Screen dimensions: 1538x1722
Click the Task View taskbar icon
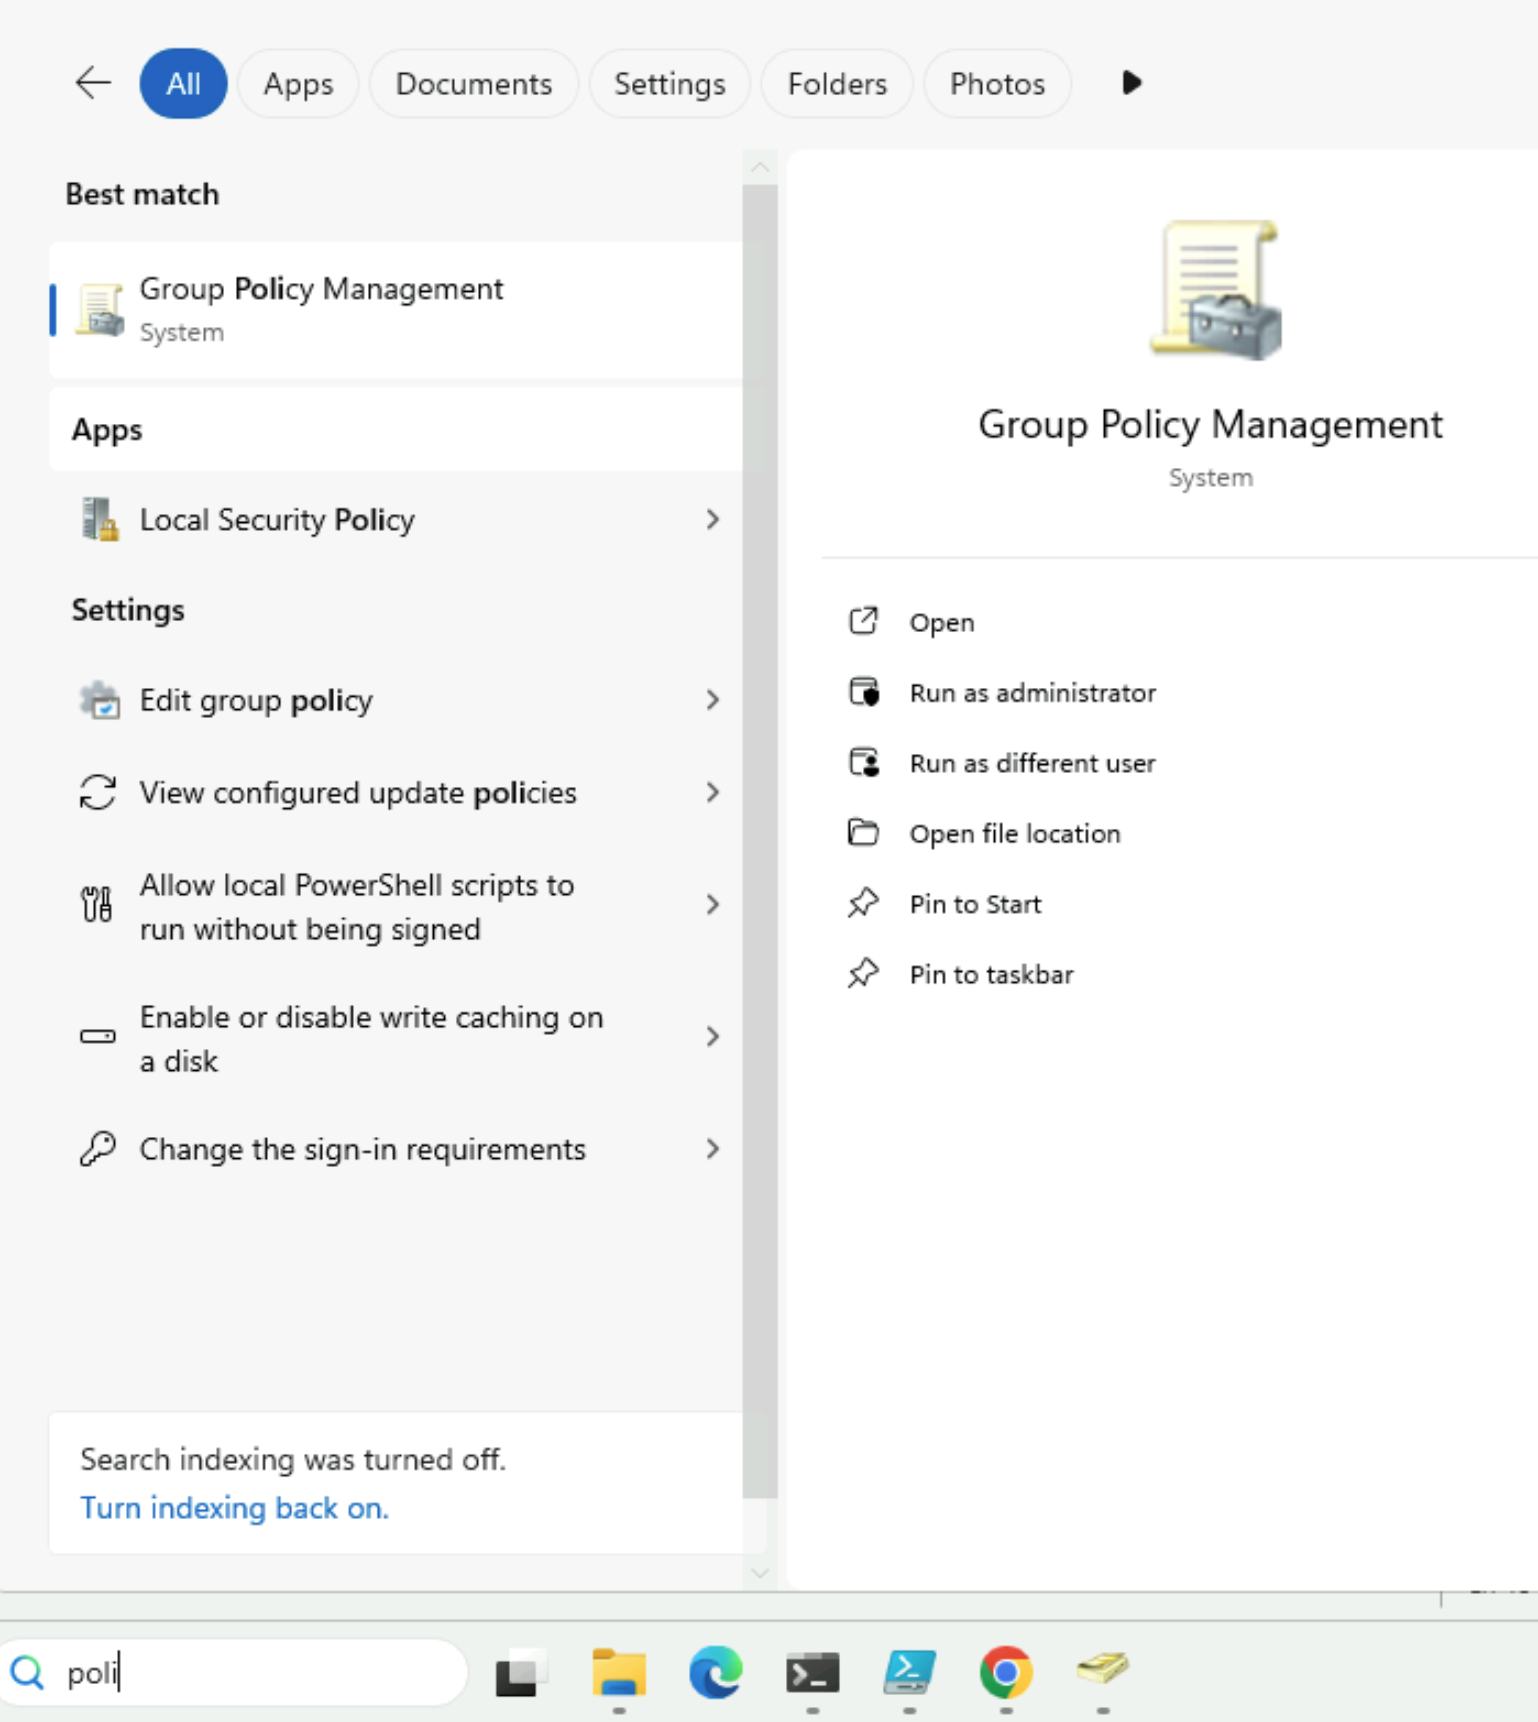click(521, 1672)
